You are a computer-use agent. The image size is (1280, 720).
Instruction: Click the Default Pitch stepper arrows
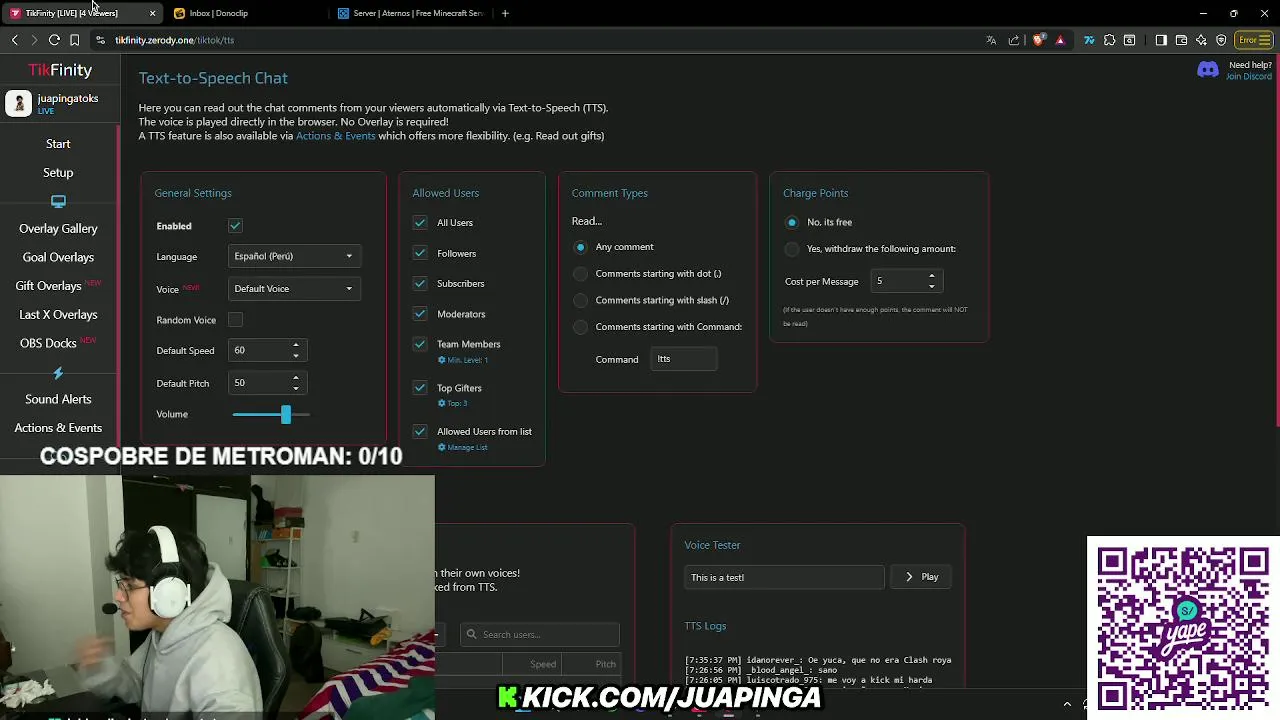296,383
